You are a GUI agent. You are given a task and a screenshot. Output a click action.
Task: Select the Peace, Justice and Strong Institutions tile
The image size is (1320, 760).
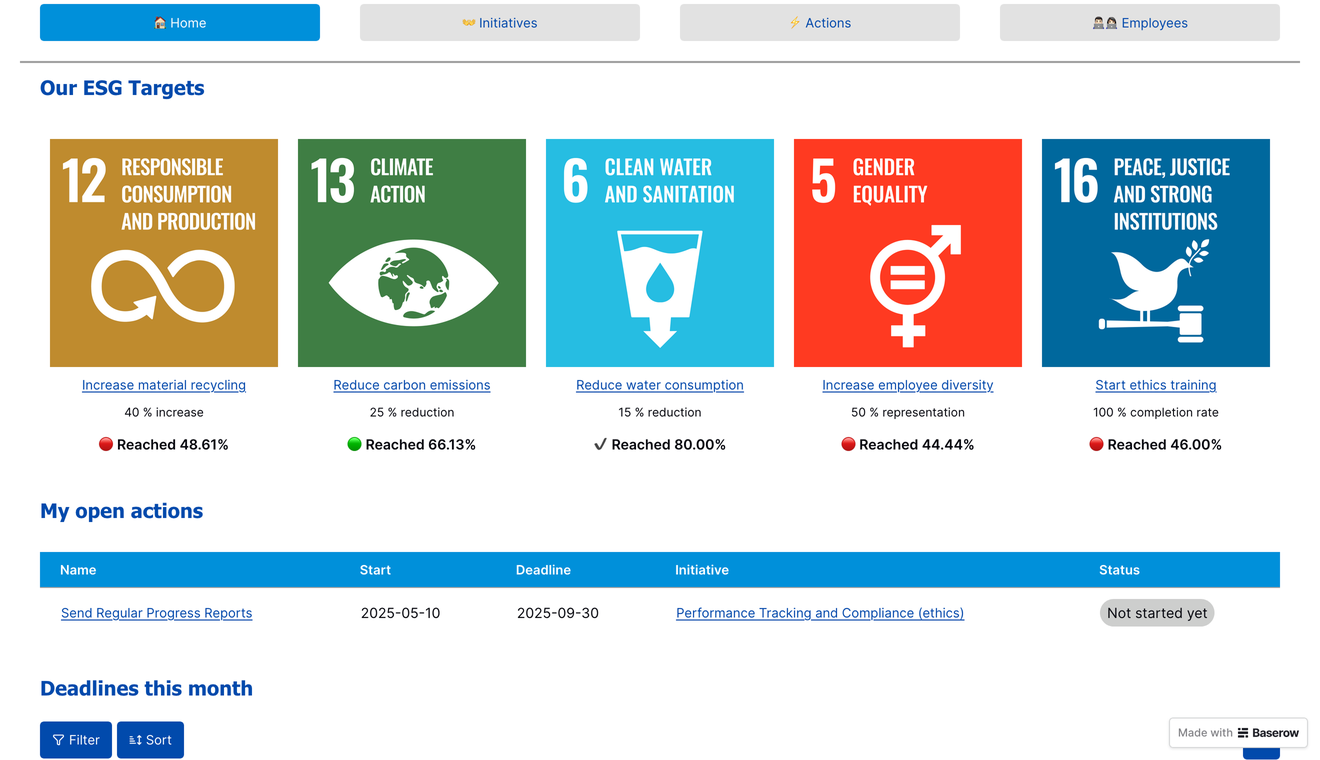click(x=1156, y=253)
